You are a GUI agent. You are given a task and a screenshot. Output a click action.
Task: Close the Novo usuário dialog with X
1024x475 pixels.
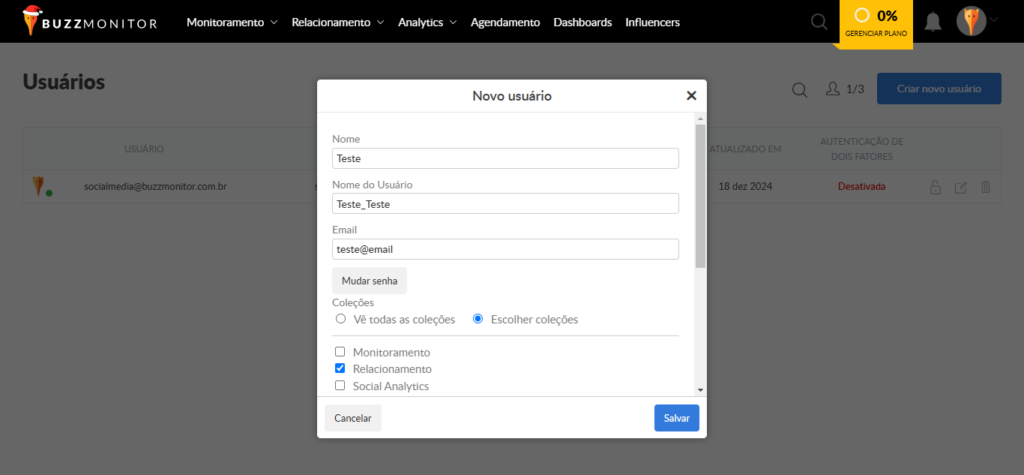(691, 96)
